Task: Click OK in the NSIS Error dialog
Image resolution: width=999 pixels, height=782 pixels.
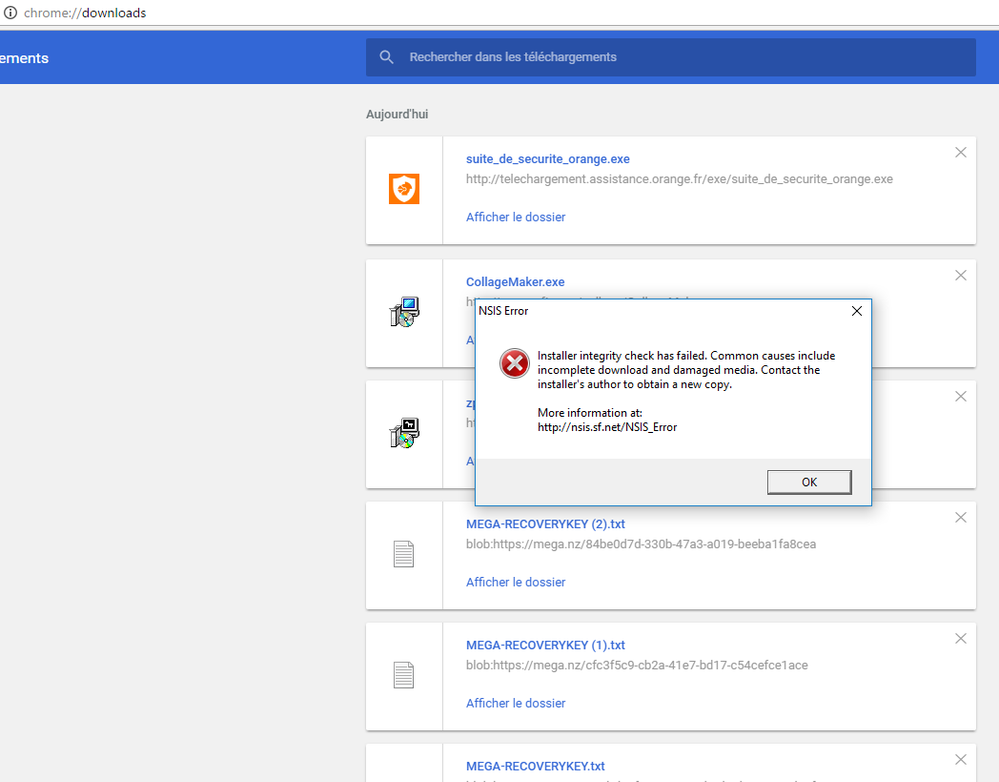Action: 809,482
